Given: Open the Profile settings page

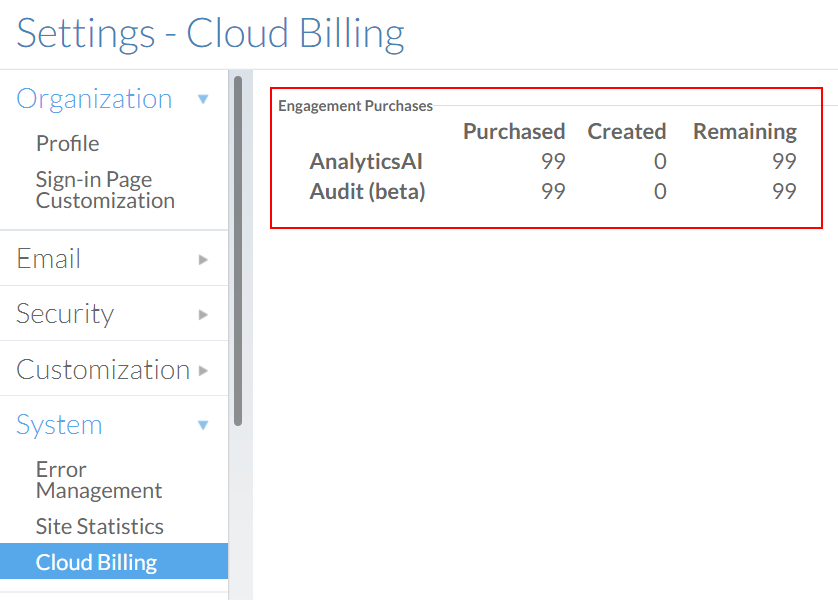Looking at the screenshot, I should coord(67,144).
